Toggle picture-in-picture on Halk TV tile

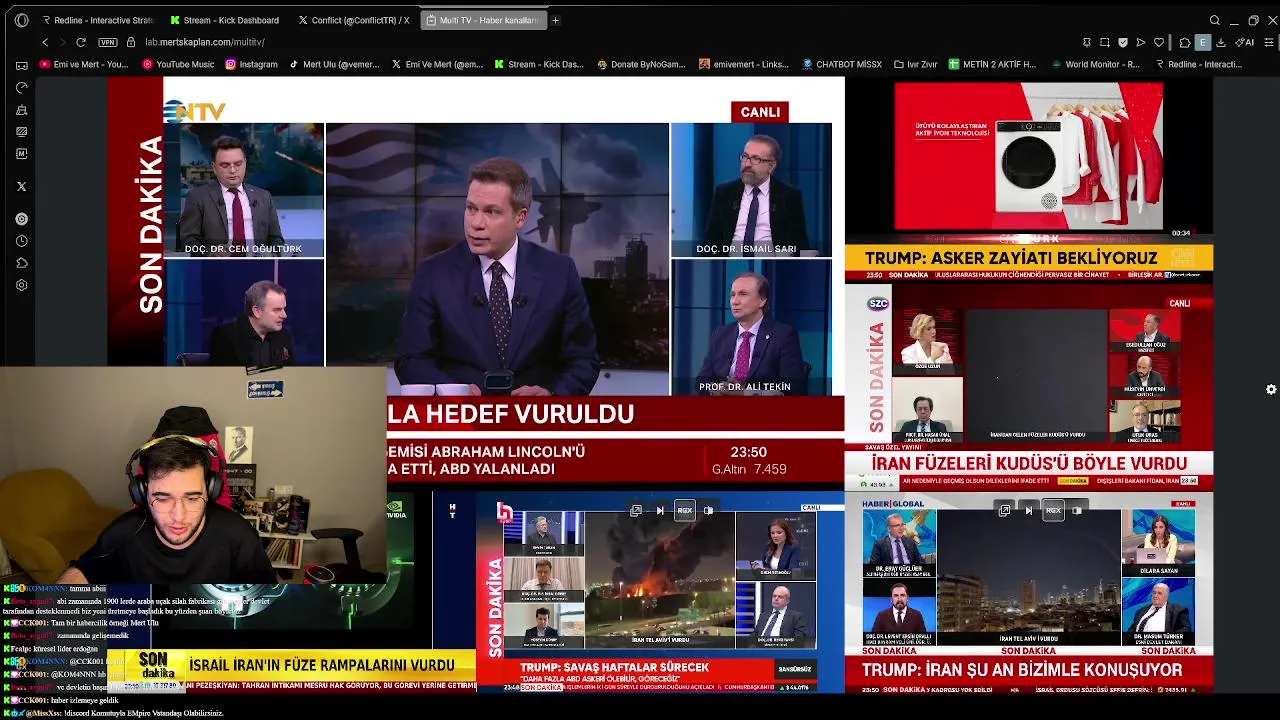636,510
